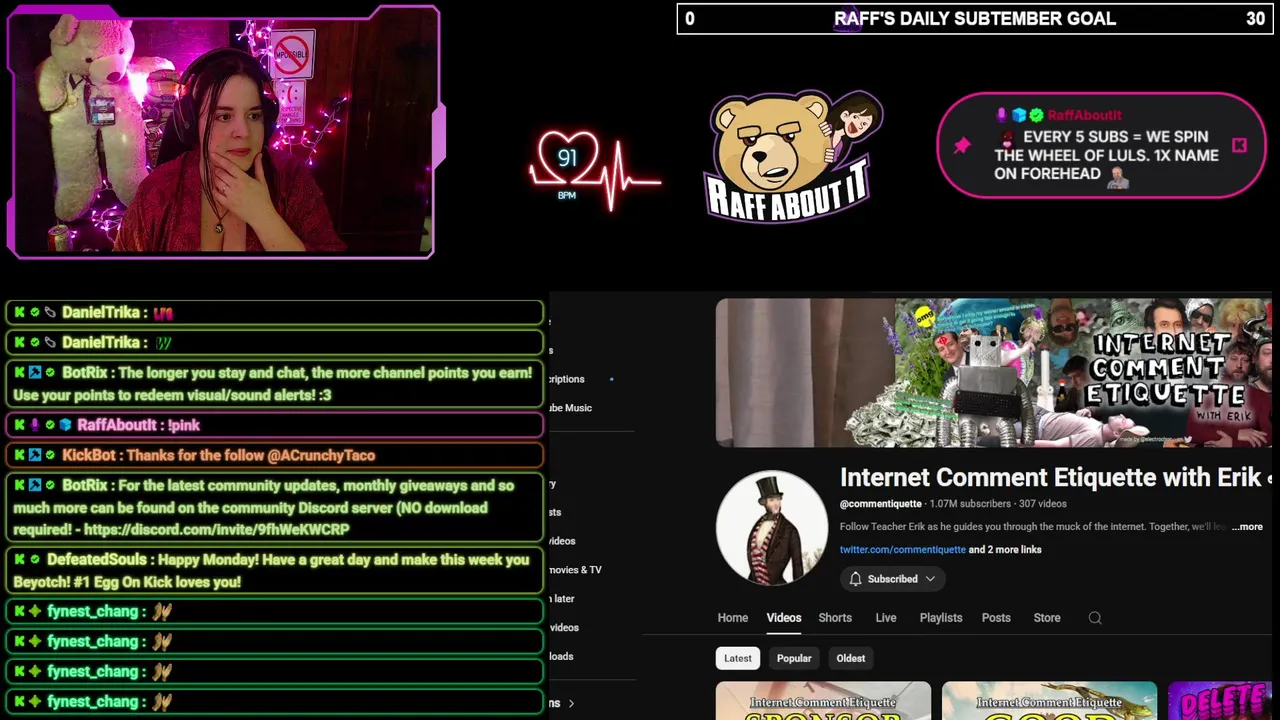
Task: Click the GOOD video thumbnail
Action: tap(1049, 701)
